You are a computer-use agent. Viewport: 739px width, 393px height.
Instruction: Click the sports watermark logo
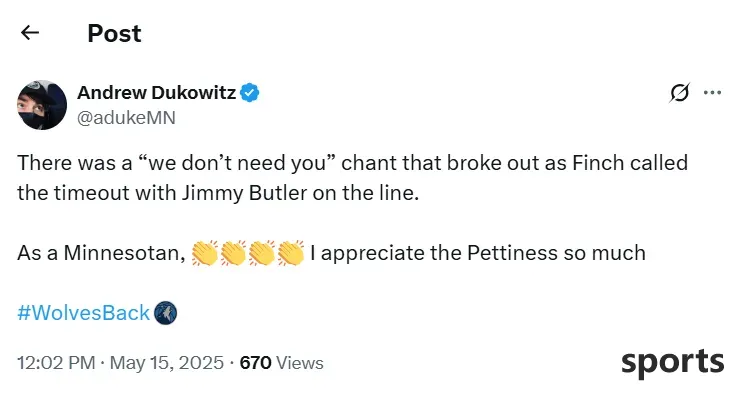(x=673, y=363)
